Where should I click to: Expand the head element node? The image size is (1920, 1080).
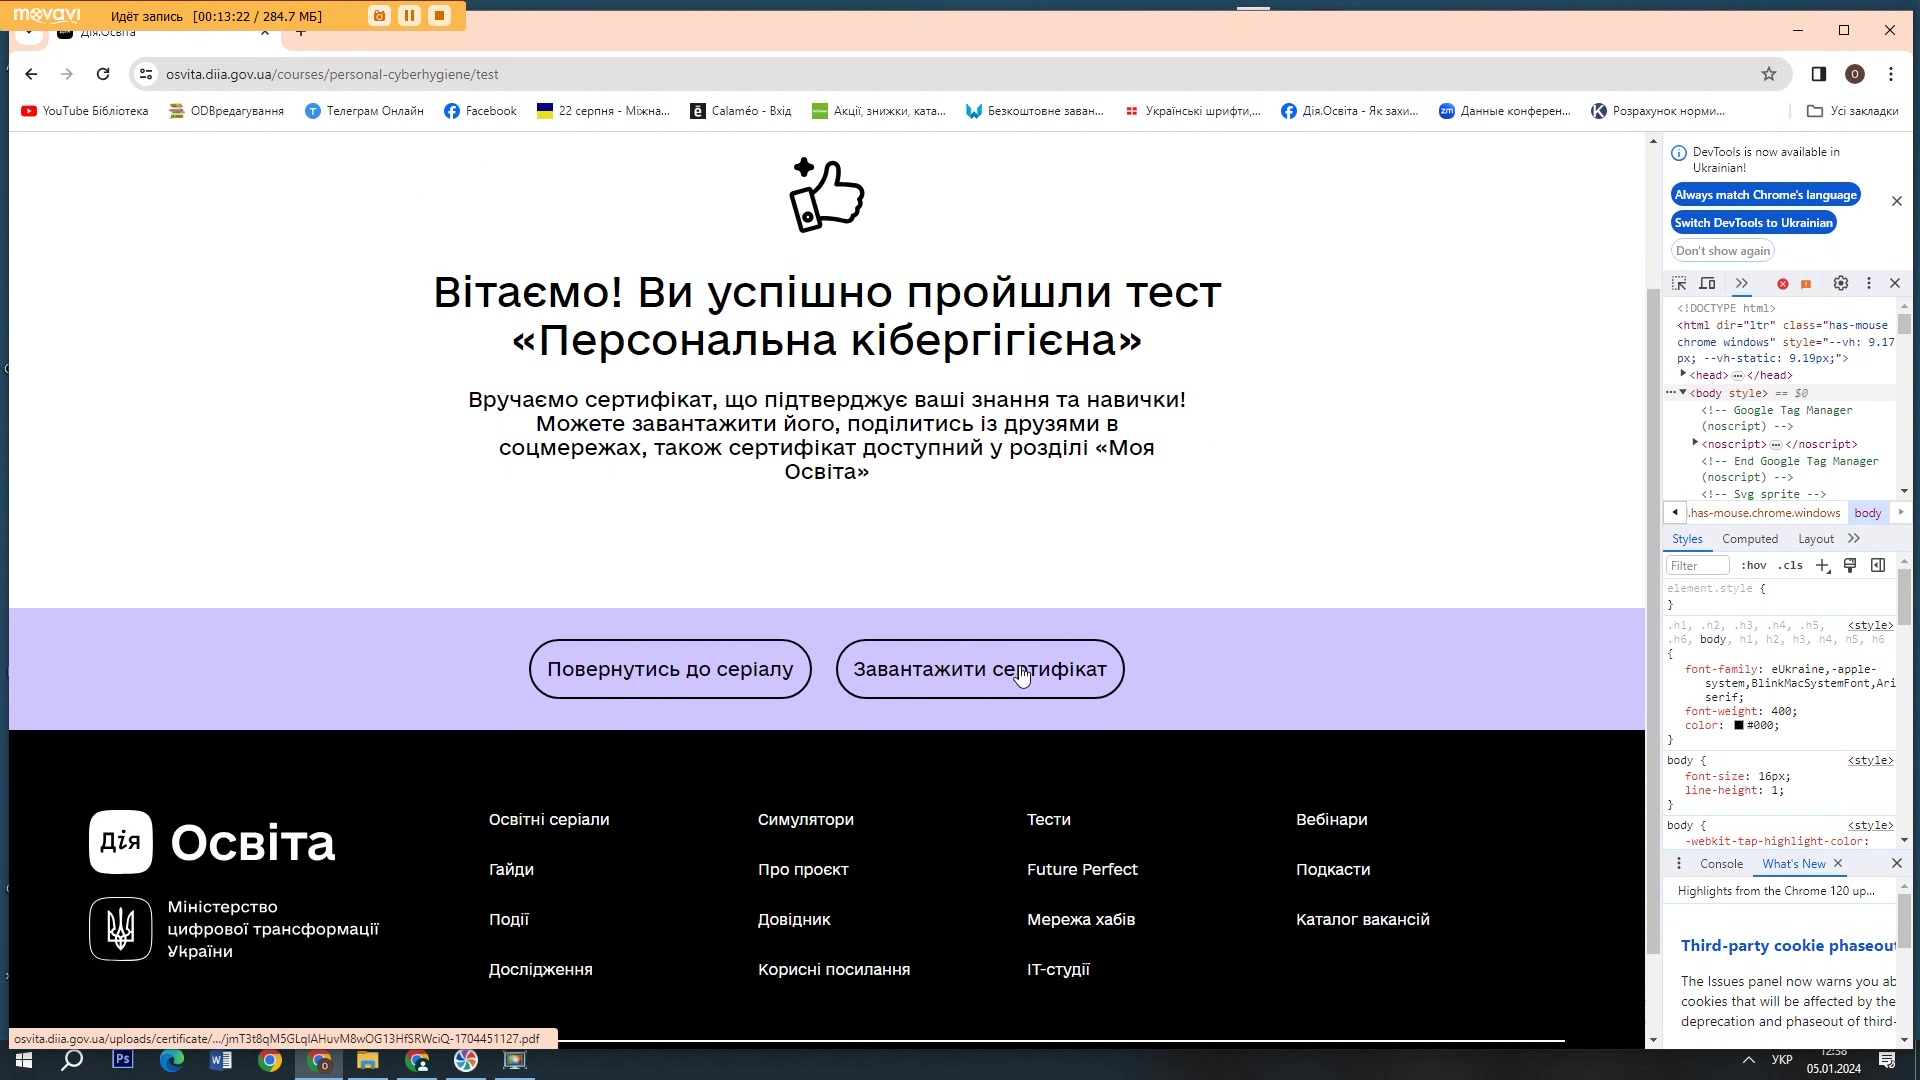(1683, 374)
